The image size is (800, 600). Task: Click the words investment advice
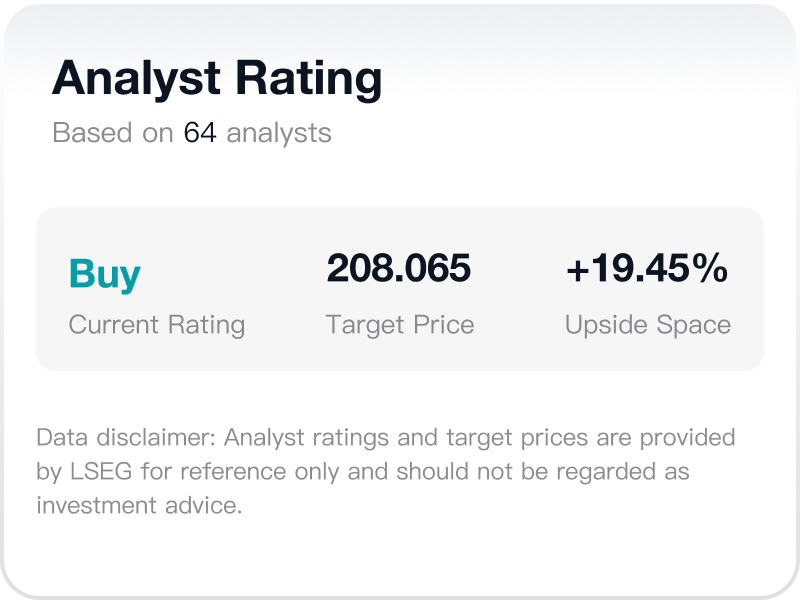point(139,506)
